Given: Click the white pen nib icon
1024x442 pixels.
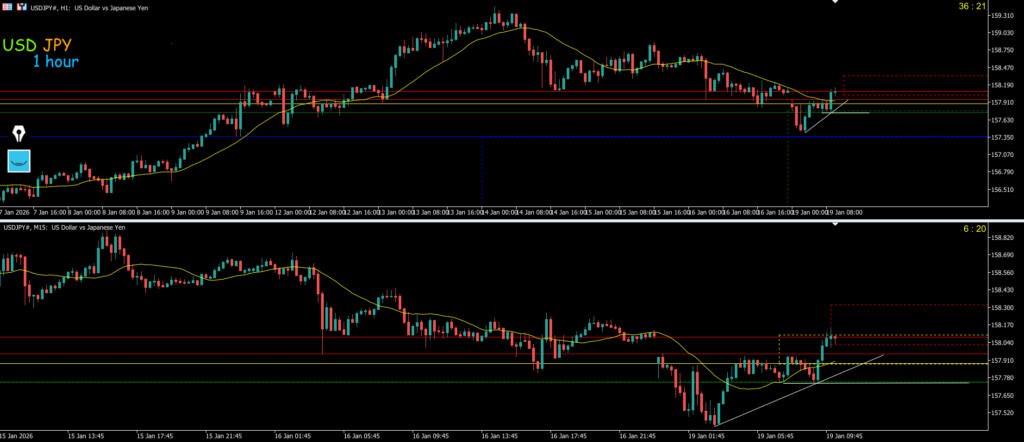Looking at the screenshot, I should coord(20,133).
